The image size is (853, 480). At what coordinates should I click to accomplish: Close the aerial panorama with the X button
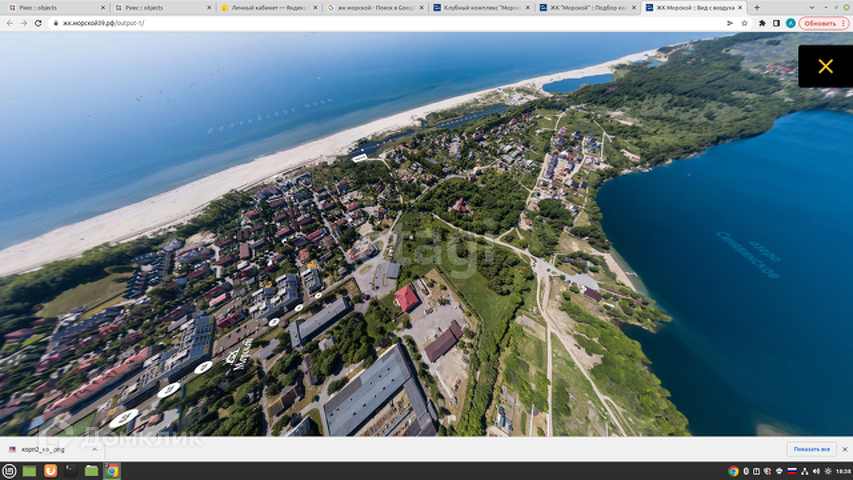tap(825, 66)
